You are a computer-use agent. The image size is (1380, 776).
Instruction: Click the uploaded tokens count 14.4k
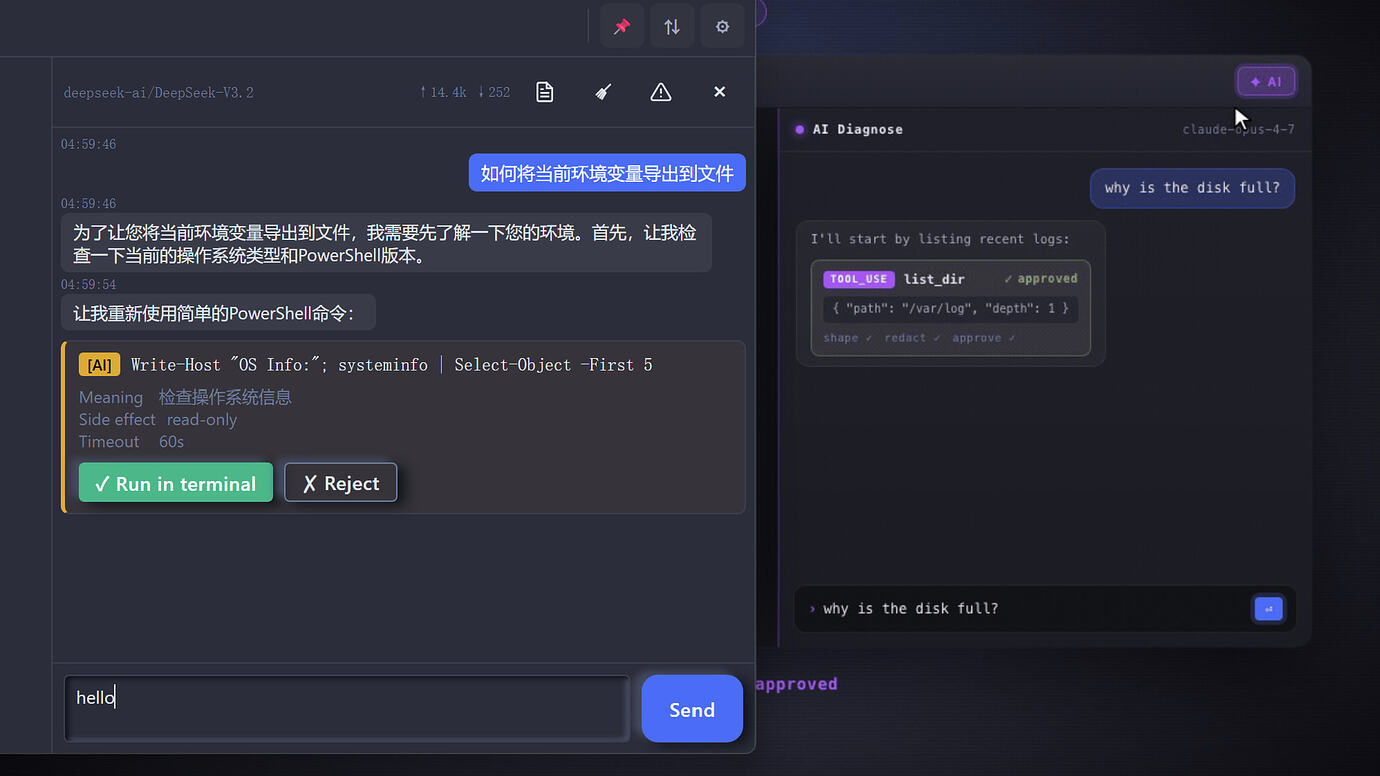pyautogui.click(x=443, y=92)
